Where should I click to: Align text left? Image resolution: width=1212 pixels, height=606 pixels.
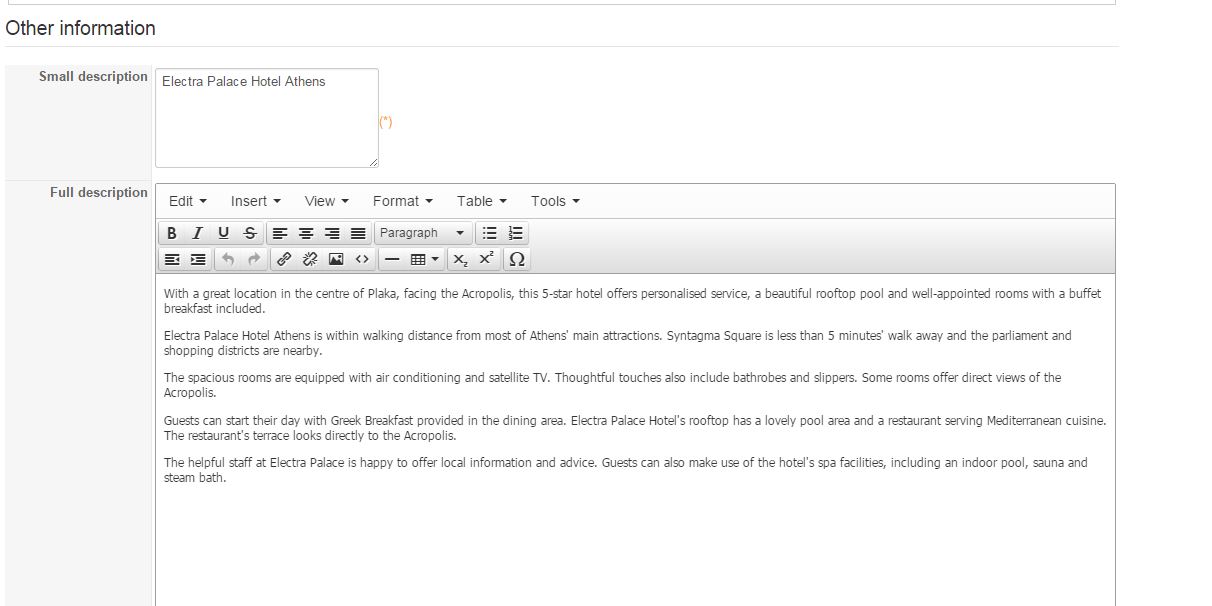pyautogui.click(x=280, y=233)
